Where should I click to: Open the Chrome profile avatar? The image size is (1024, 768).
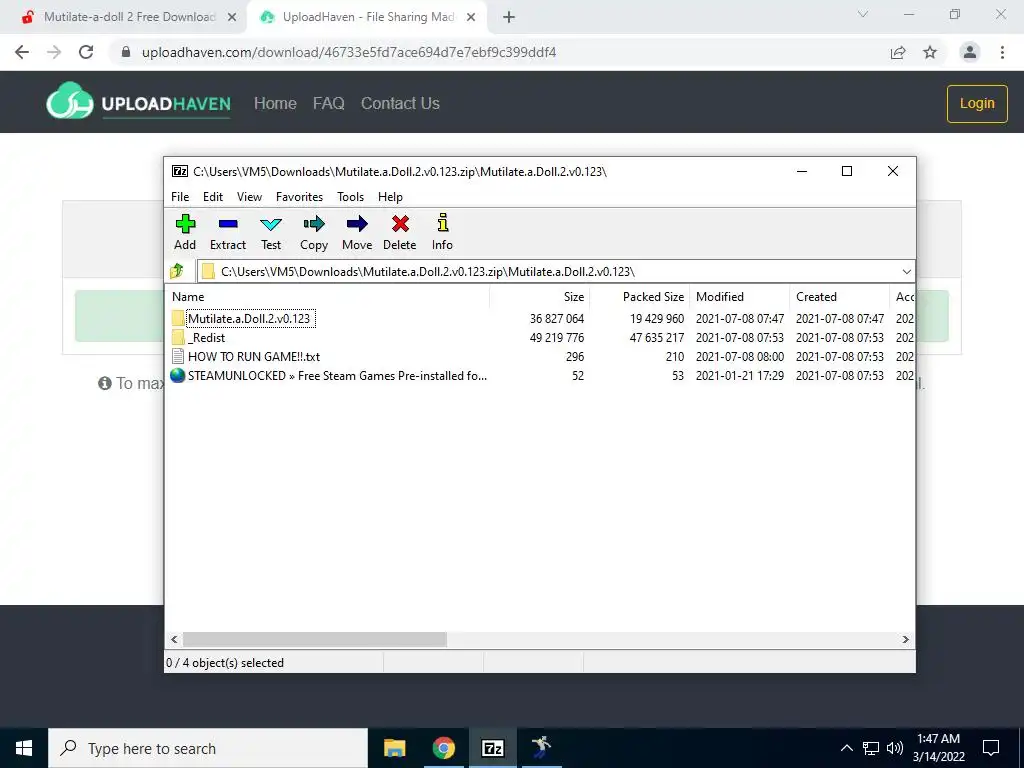pos(970,52)
